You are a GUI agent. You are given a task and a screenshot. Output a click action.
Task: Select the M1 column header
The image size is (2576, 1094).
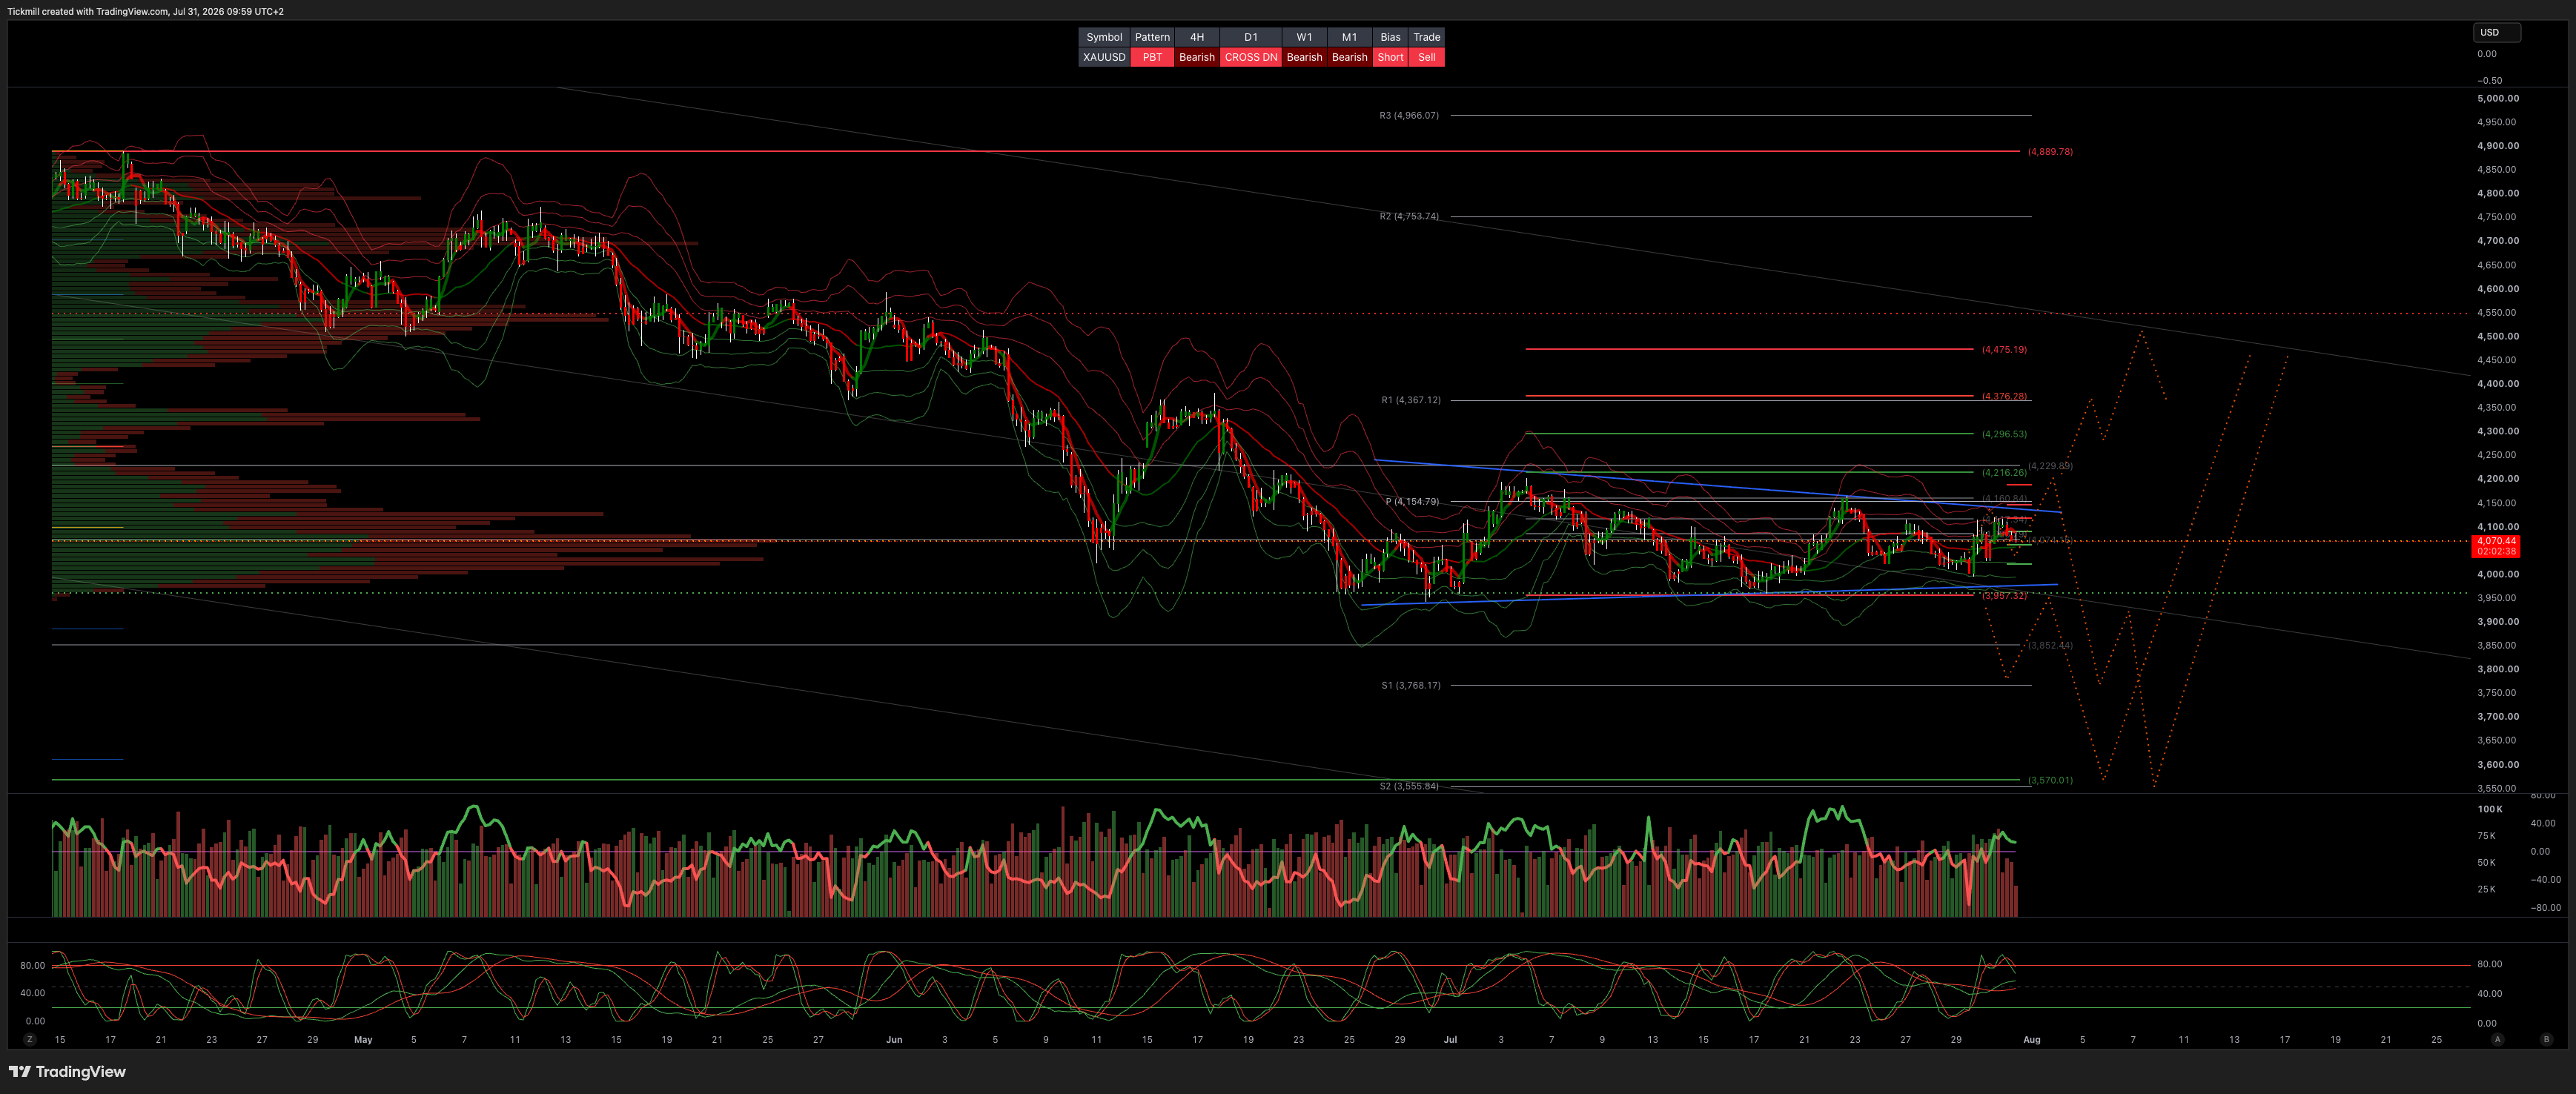(x=1349, y=37)
